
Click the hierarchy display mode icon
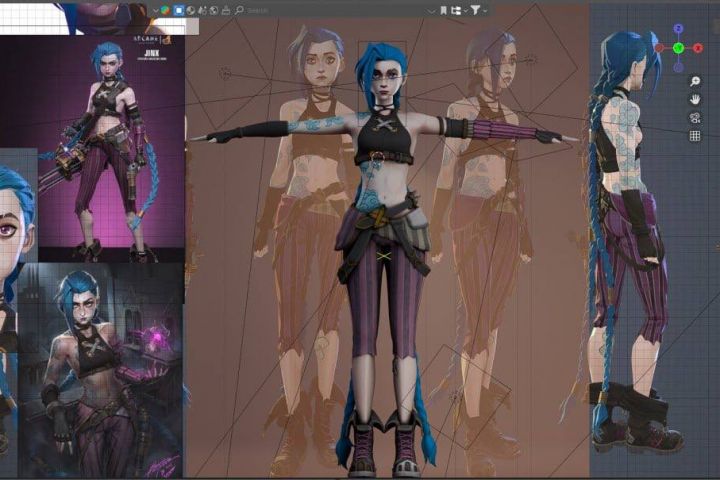(x=456, y=10)
